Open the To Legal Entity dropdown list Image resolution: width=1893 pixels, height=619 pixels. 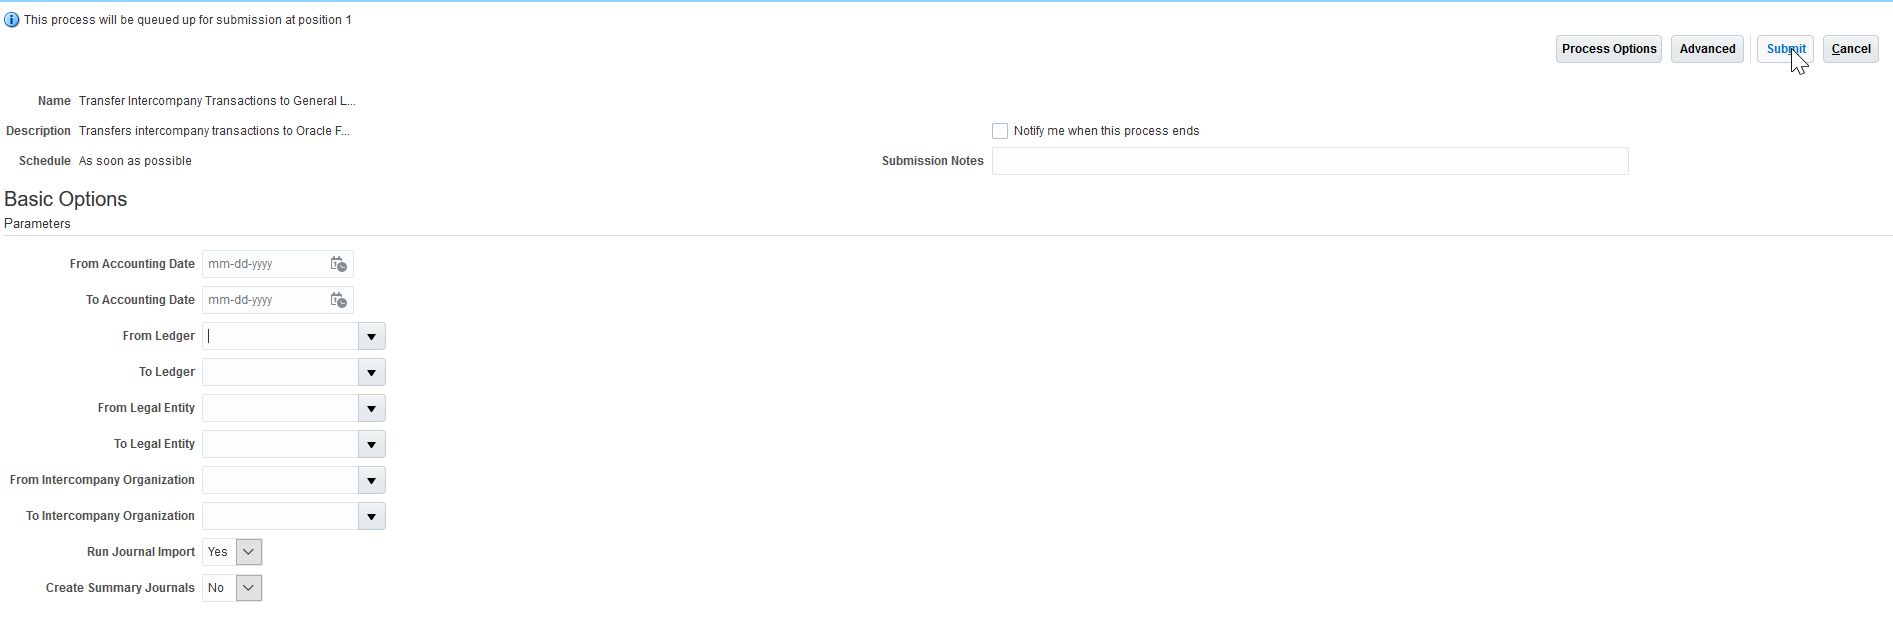(371, 445)
